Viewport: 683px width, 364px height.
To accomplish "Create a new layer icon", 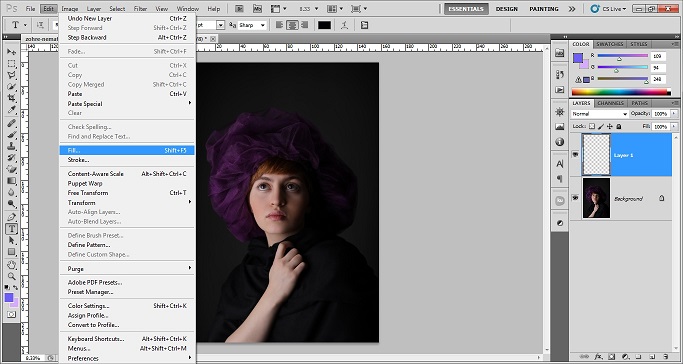I will coord(653,357).
